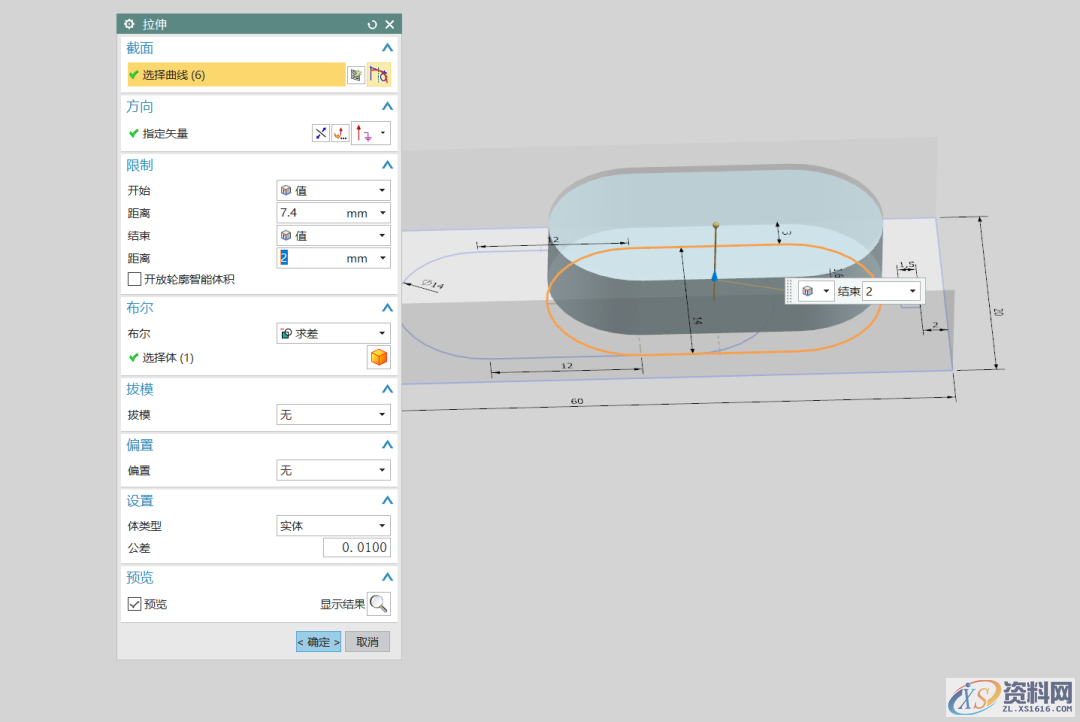Open the gear settings icon in title bar
The image size is (1080, 722).
pyautogui.click(x=129, y=24)
